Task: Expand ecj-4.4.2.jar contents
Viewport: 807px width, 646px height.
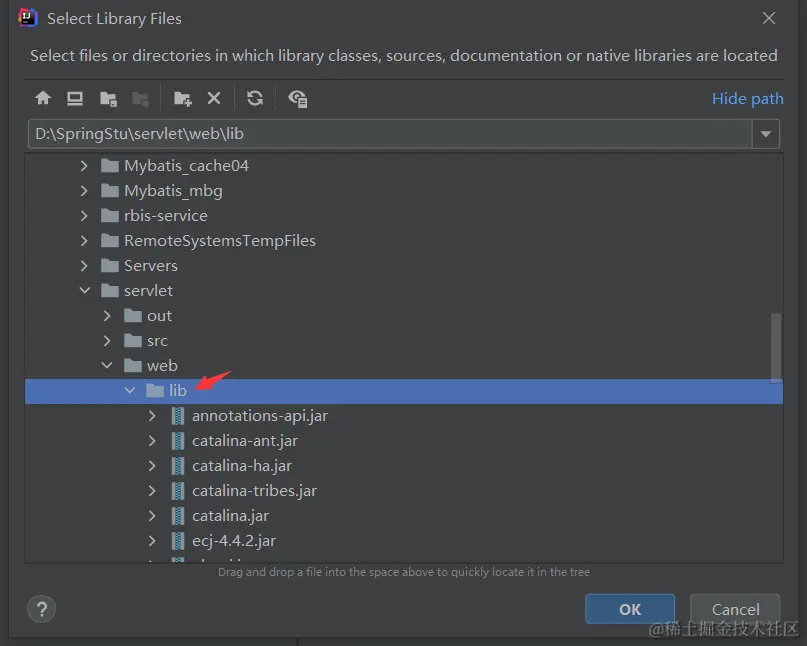Action: point(152,541)
